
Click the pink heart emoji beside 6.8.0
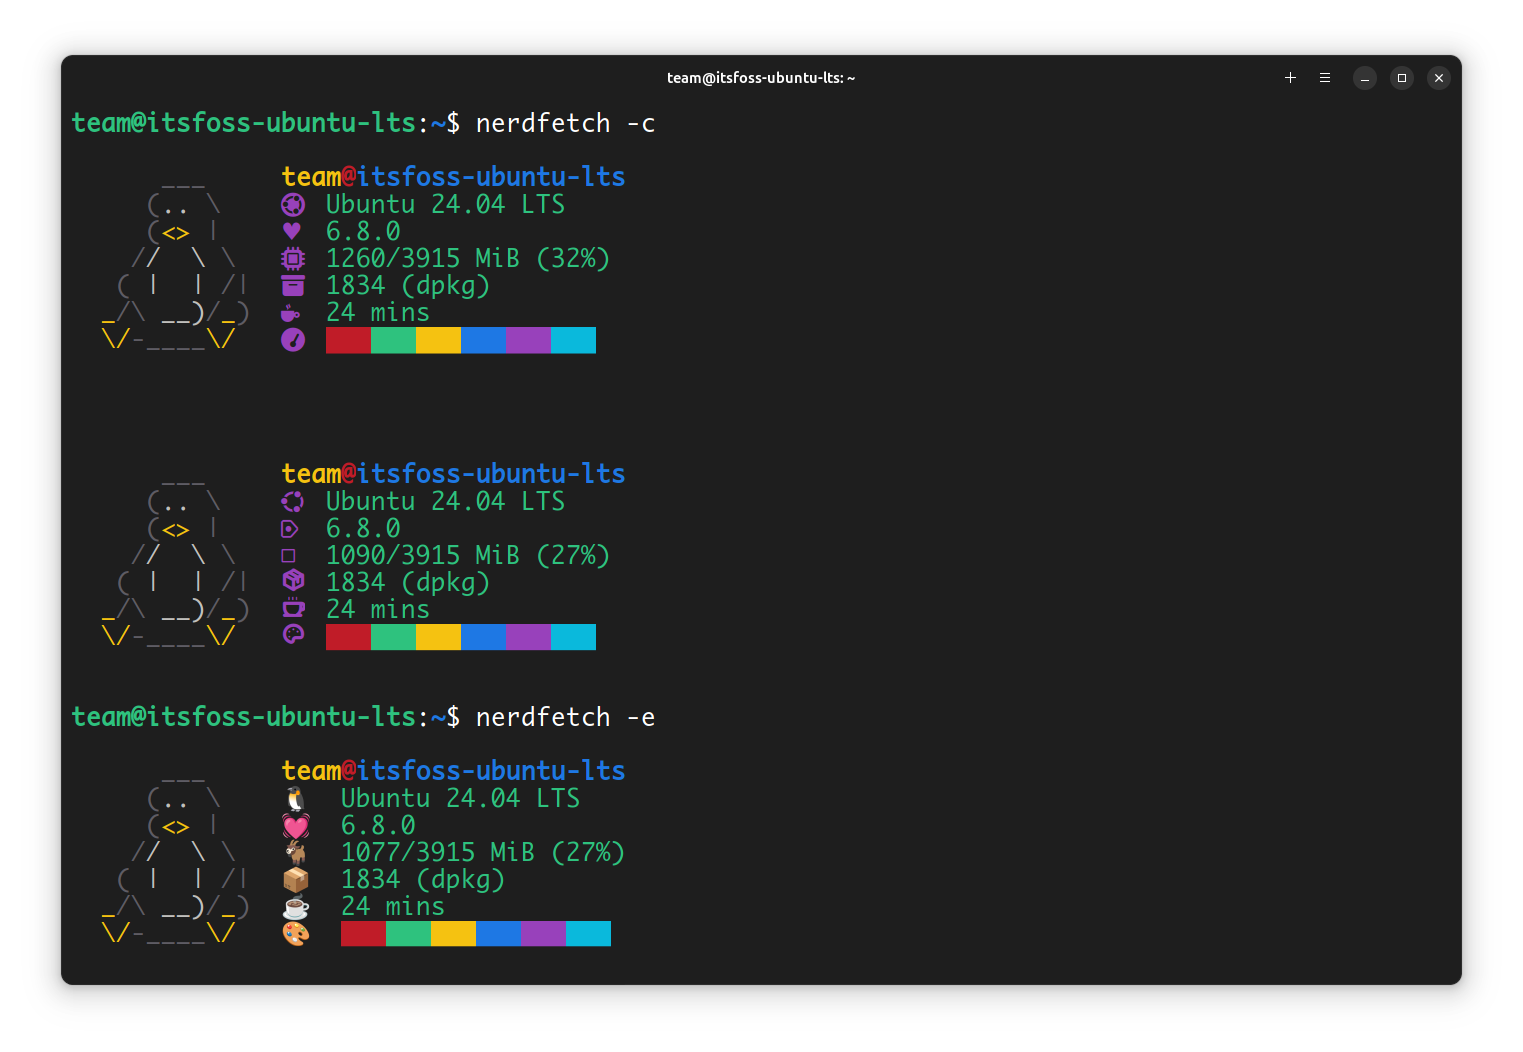(296, 826)
